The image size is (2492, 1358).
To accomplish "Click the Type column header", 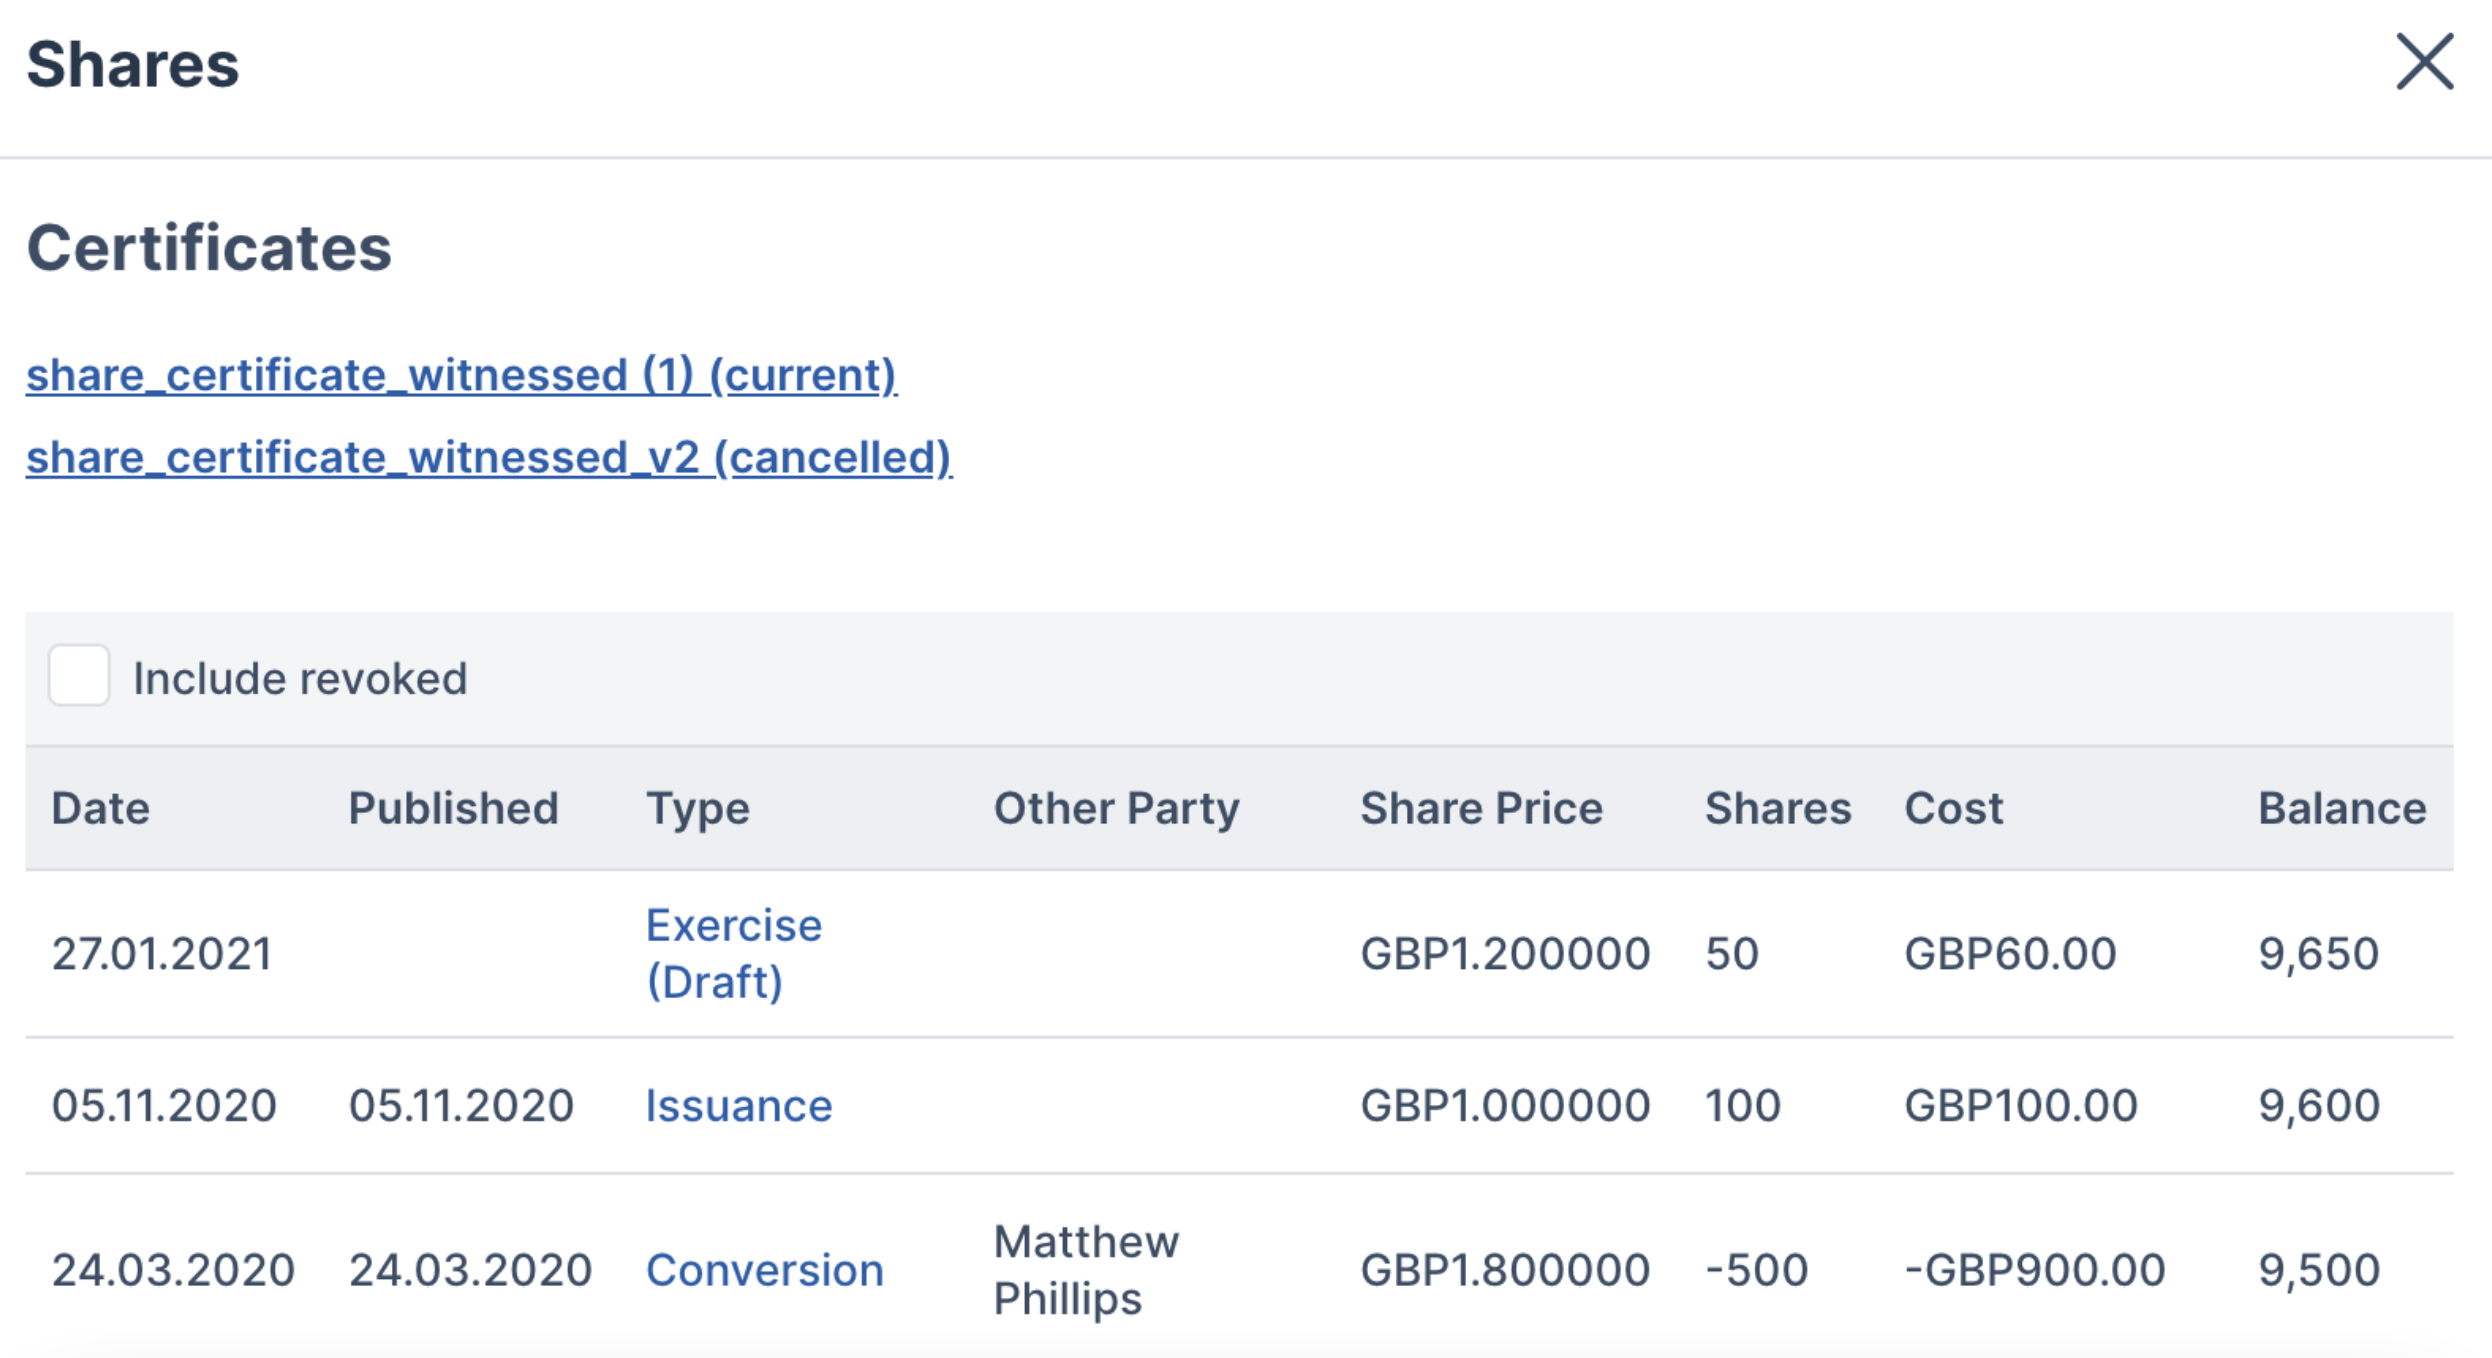I will 698,808.
